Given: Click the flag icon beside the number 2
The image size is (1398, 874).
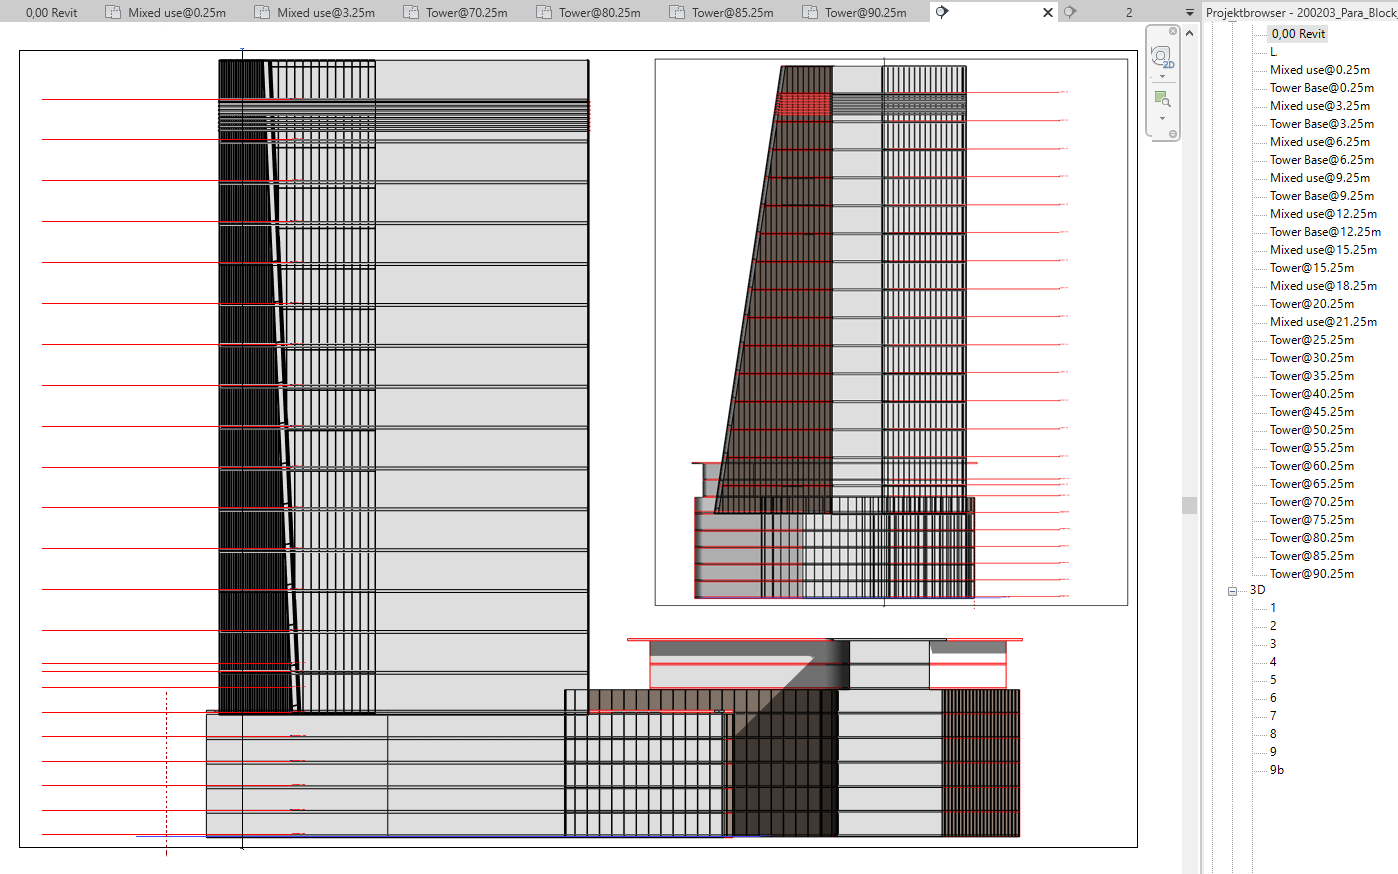Looking at the screenshot, I should click(1069, 11).
